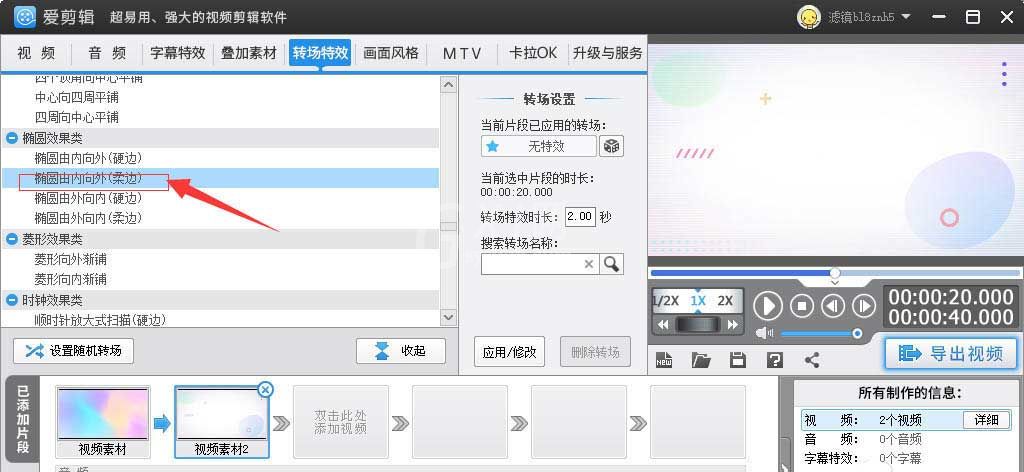Set playback speed to 1X

698,301
